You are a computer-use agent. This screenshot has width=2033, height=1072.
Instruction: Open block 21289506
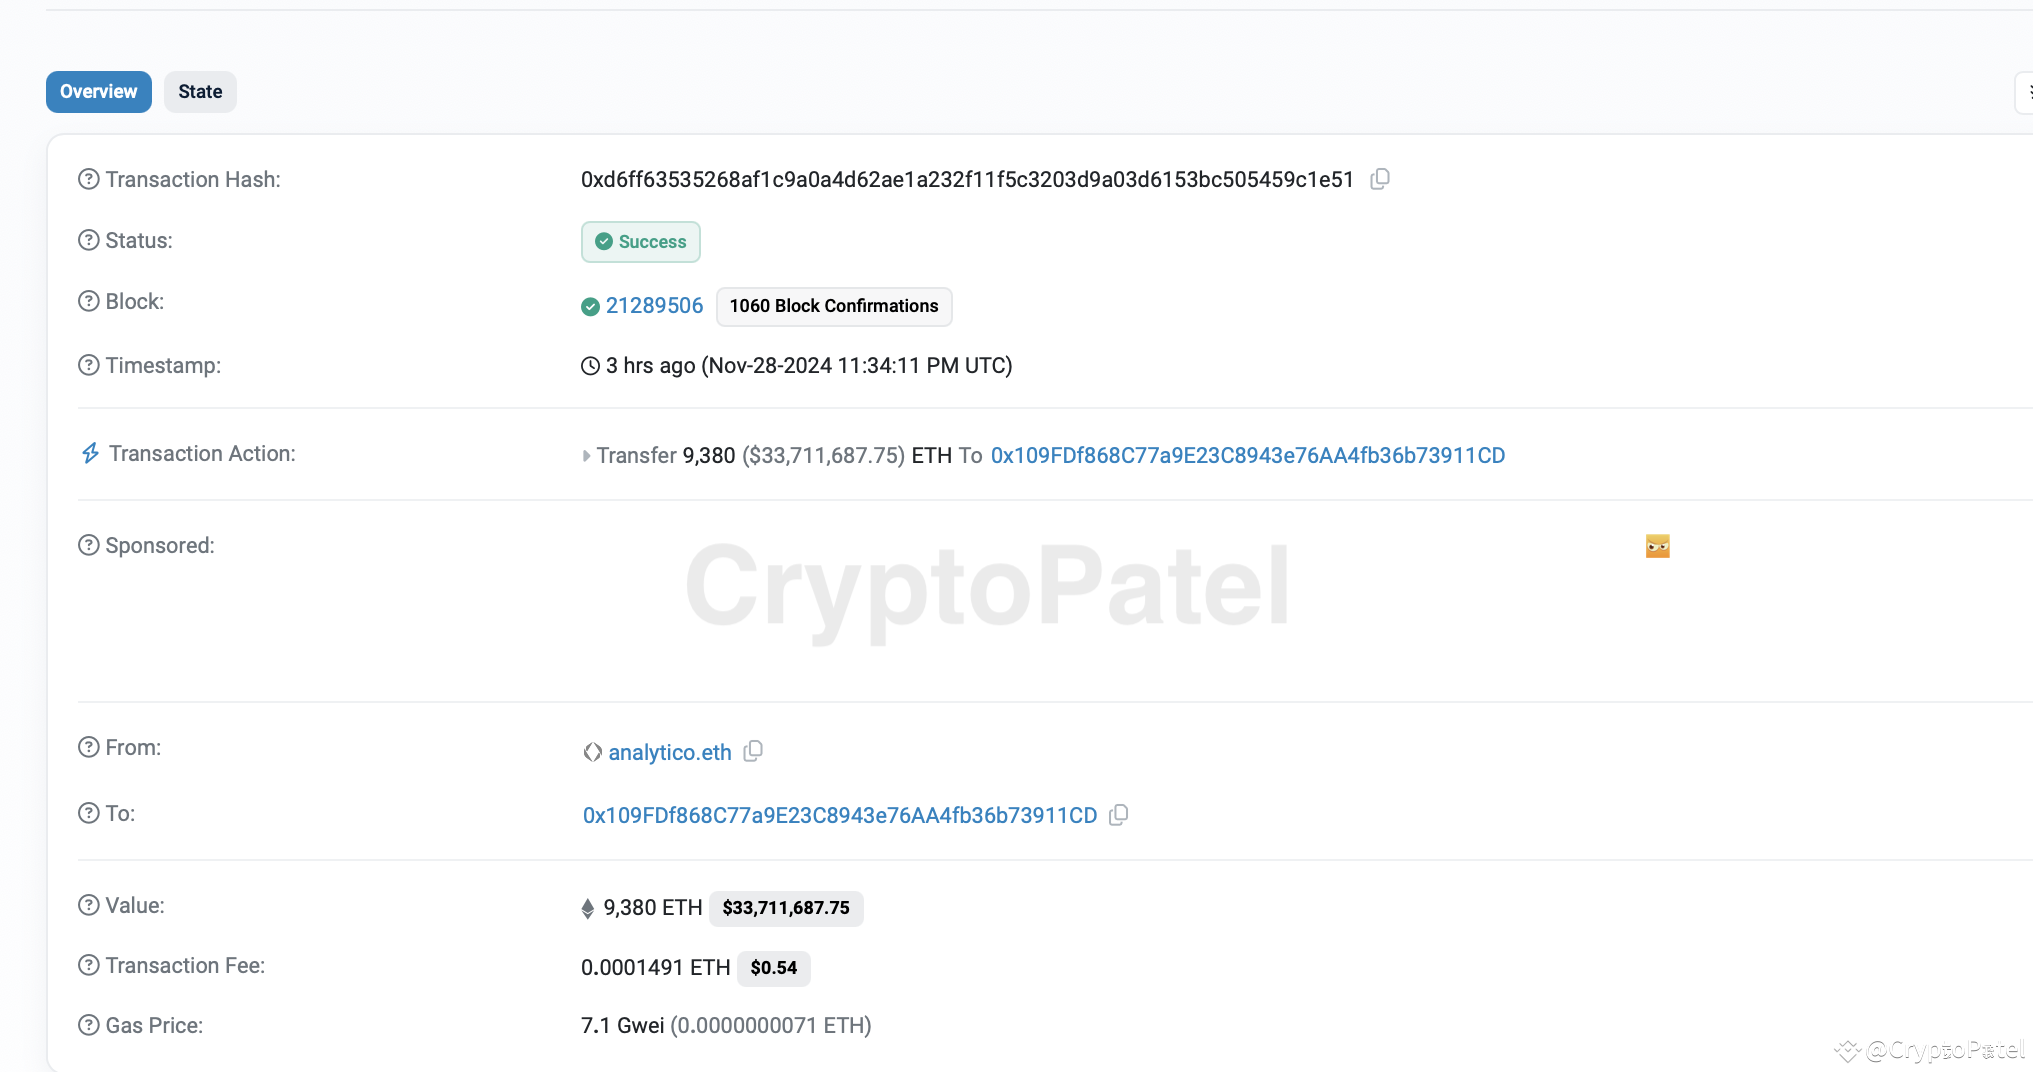pyautogui.click(x=654, y=306)
